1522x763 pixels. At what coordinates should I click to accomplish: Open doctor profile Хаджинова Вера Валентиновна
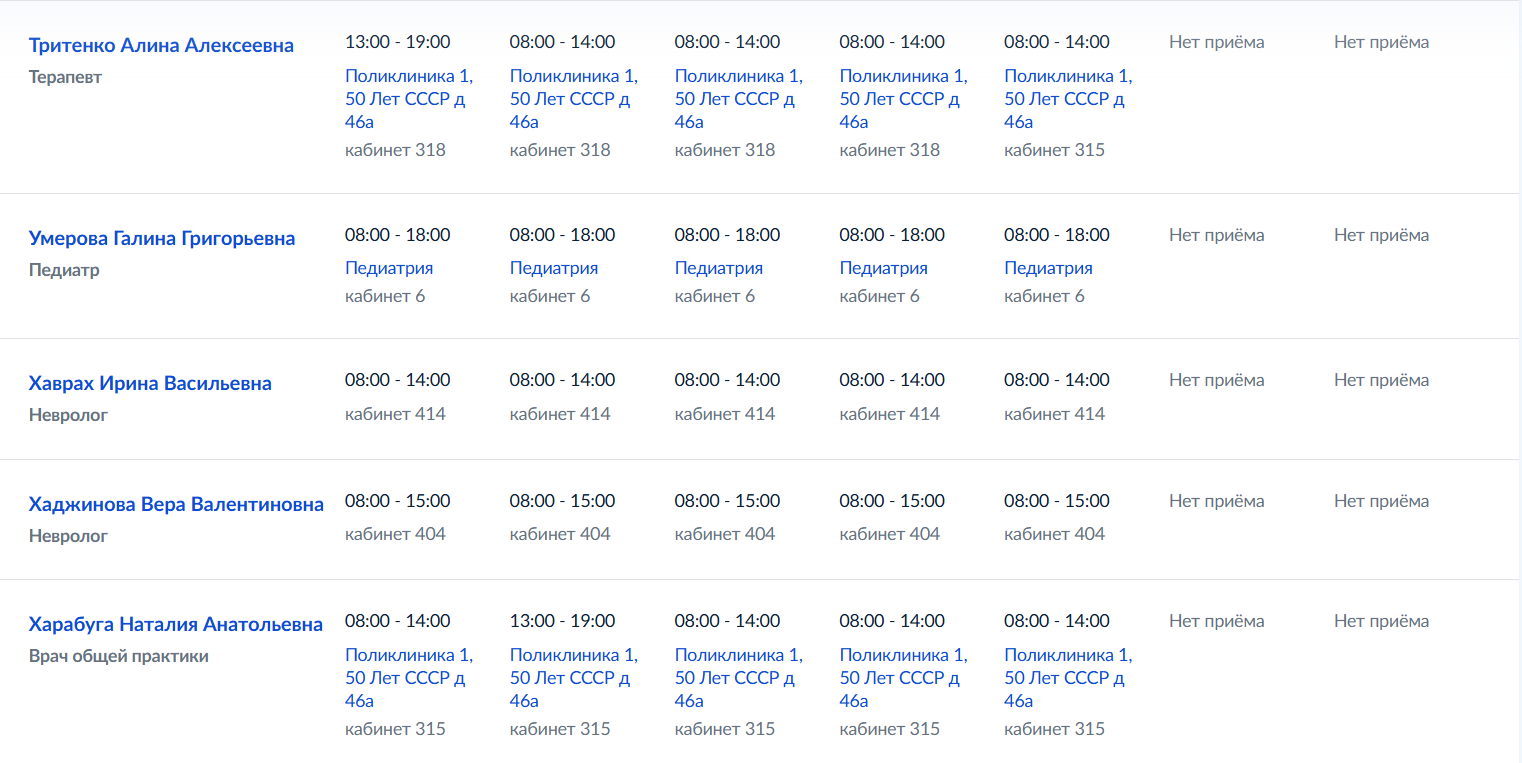(176, 504)
